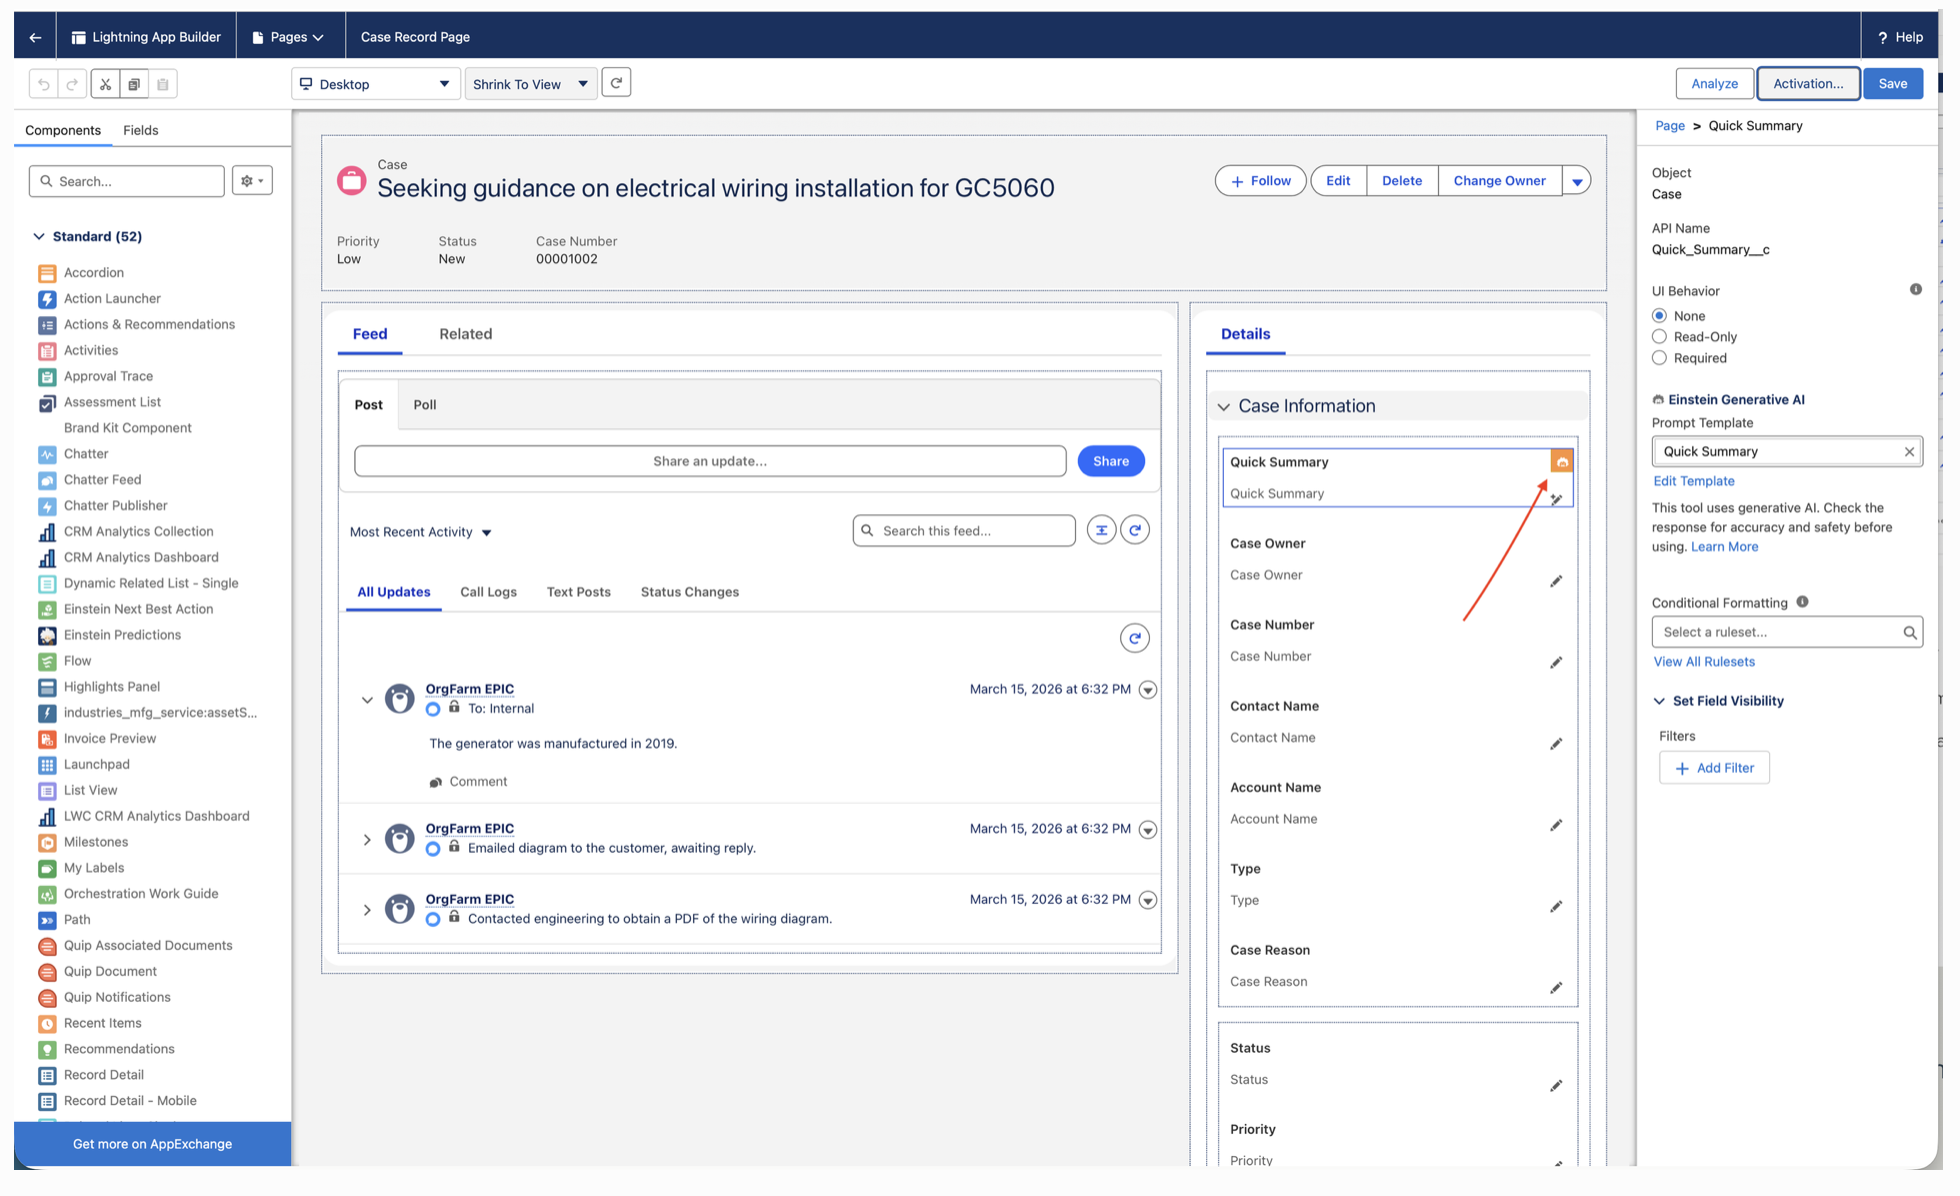Select the Launchpad component

96,764
